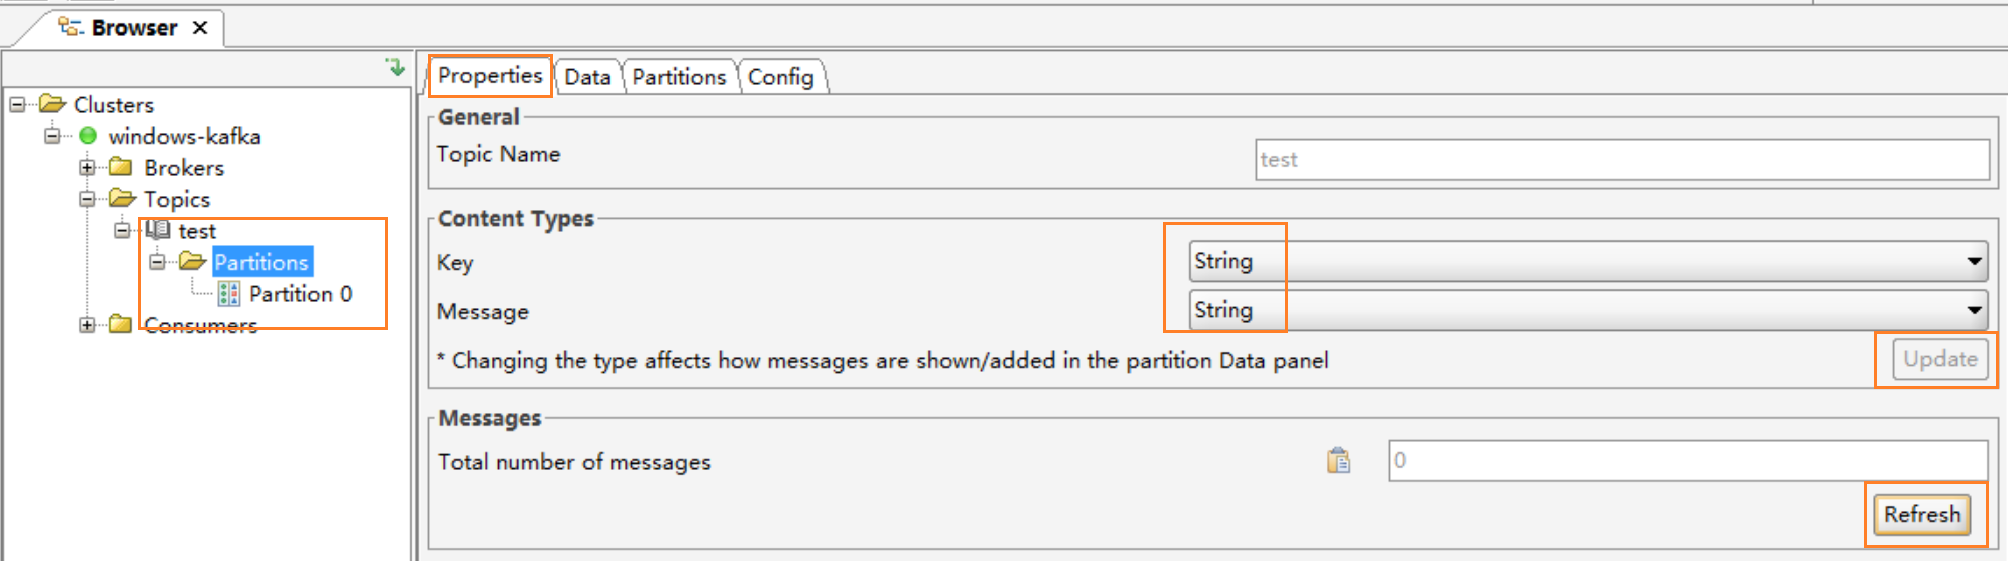Click the green windows-kafka cluster status icon

click(88, 136)
